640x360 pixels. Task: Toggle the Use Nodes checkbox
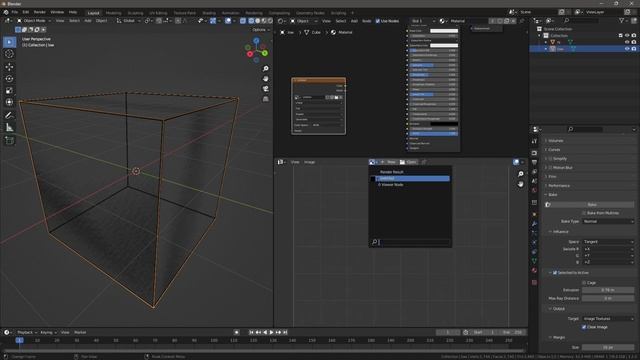pyautogui.click(x=378, y=21)
